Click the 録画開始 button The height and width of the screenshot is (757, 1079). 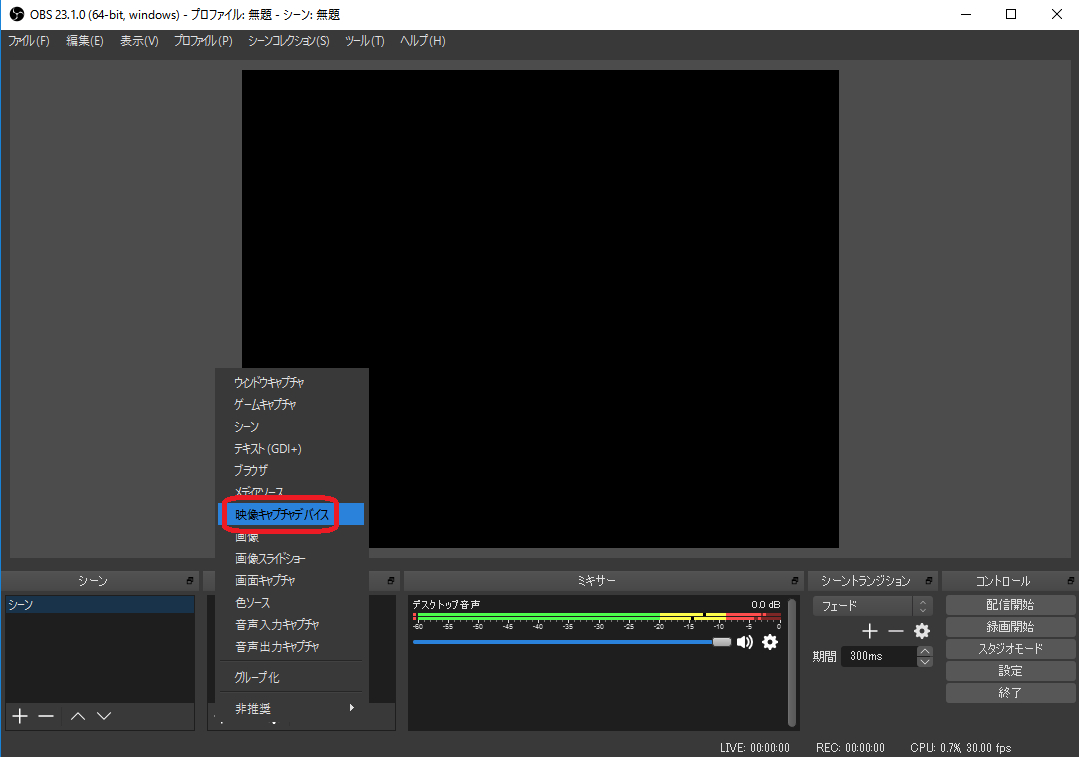(x=1010, y=627)
